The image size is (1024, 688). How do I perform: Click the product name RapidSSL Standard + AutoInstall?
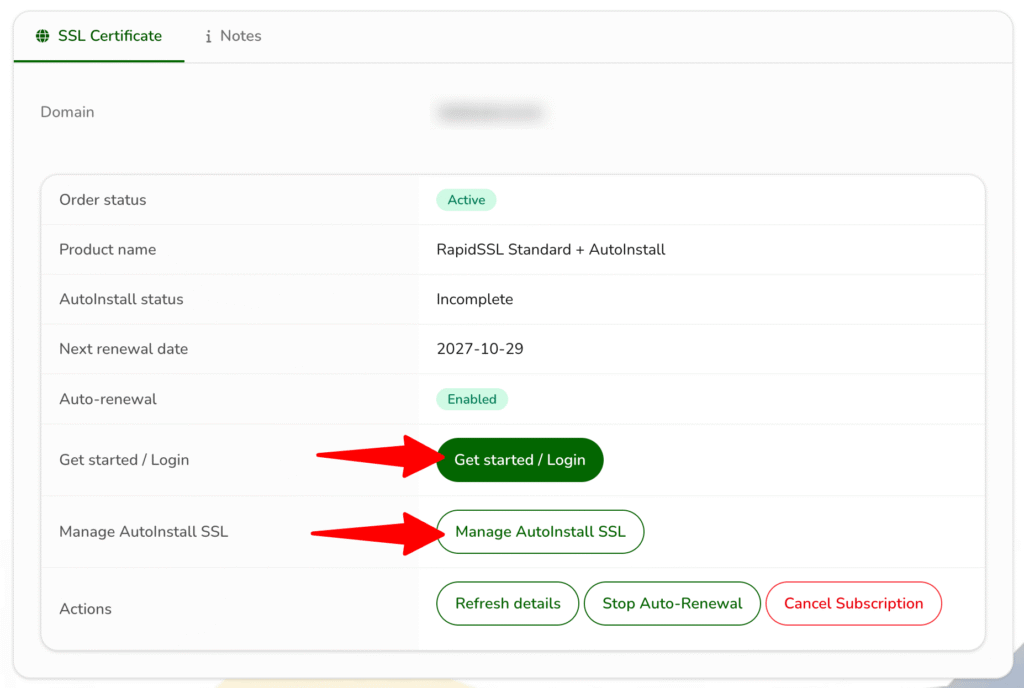pos(551,249)
